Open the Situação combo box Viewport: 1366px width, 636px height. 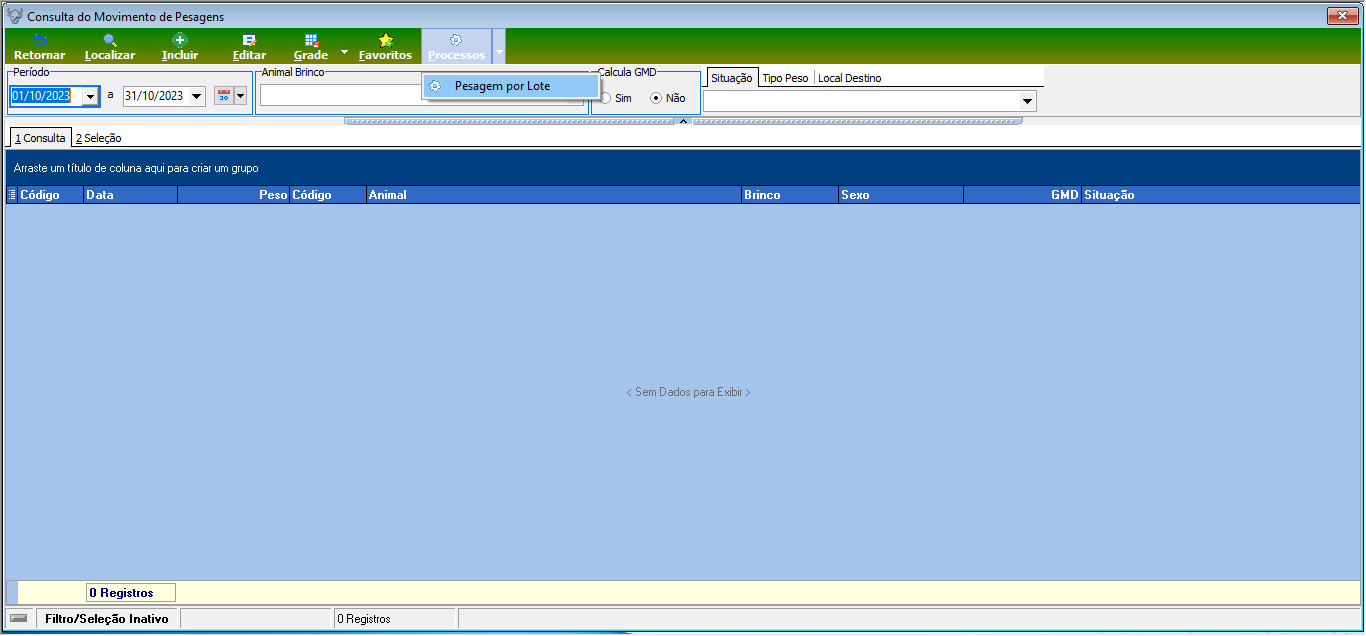[869, 101]
